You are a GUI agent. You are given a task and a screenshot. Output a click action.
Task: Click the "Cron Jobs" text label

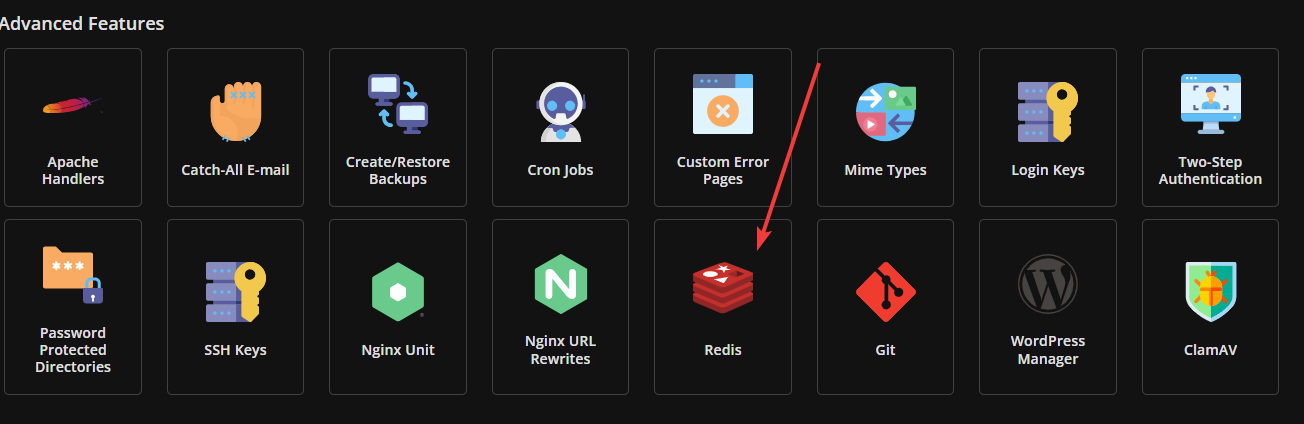pos(560,170)
